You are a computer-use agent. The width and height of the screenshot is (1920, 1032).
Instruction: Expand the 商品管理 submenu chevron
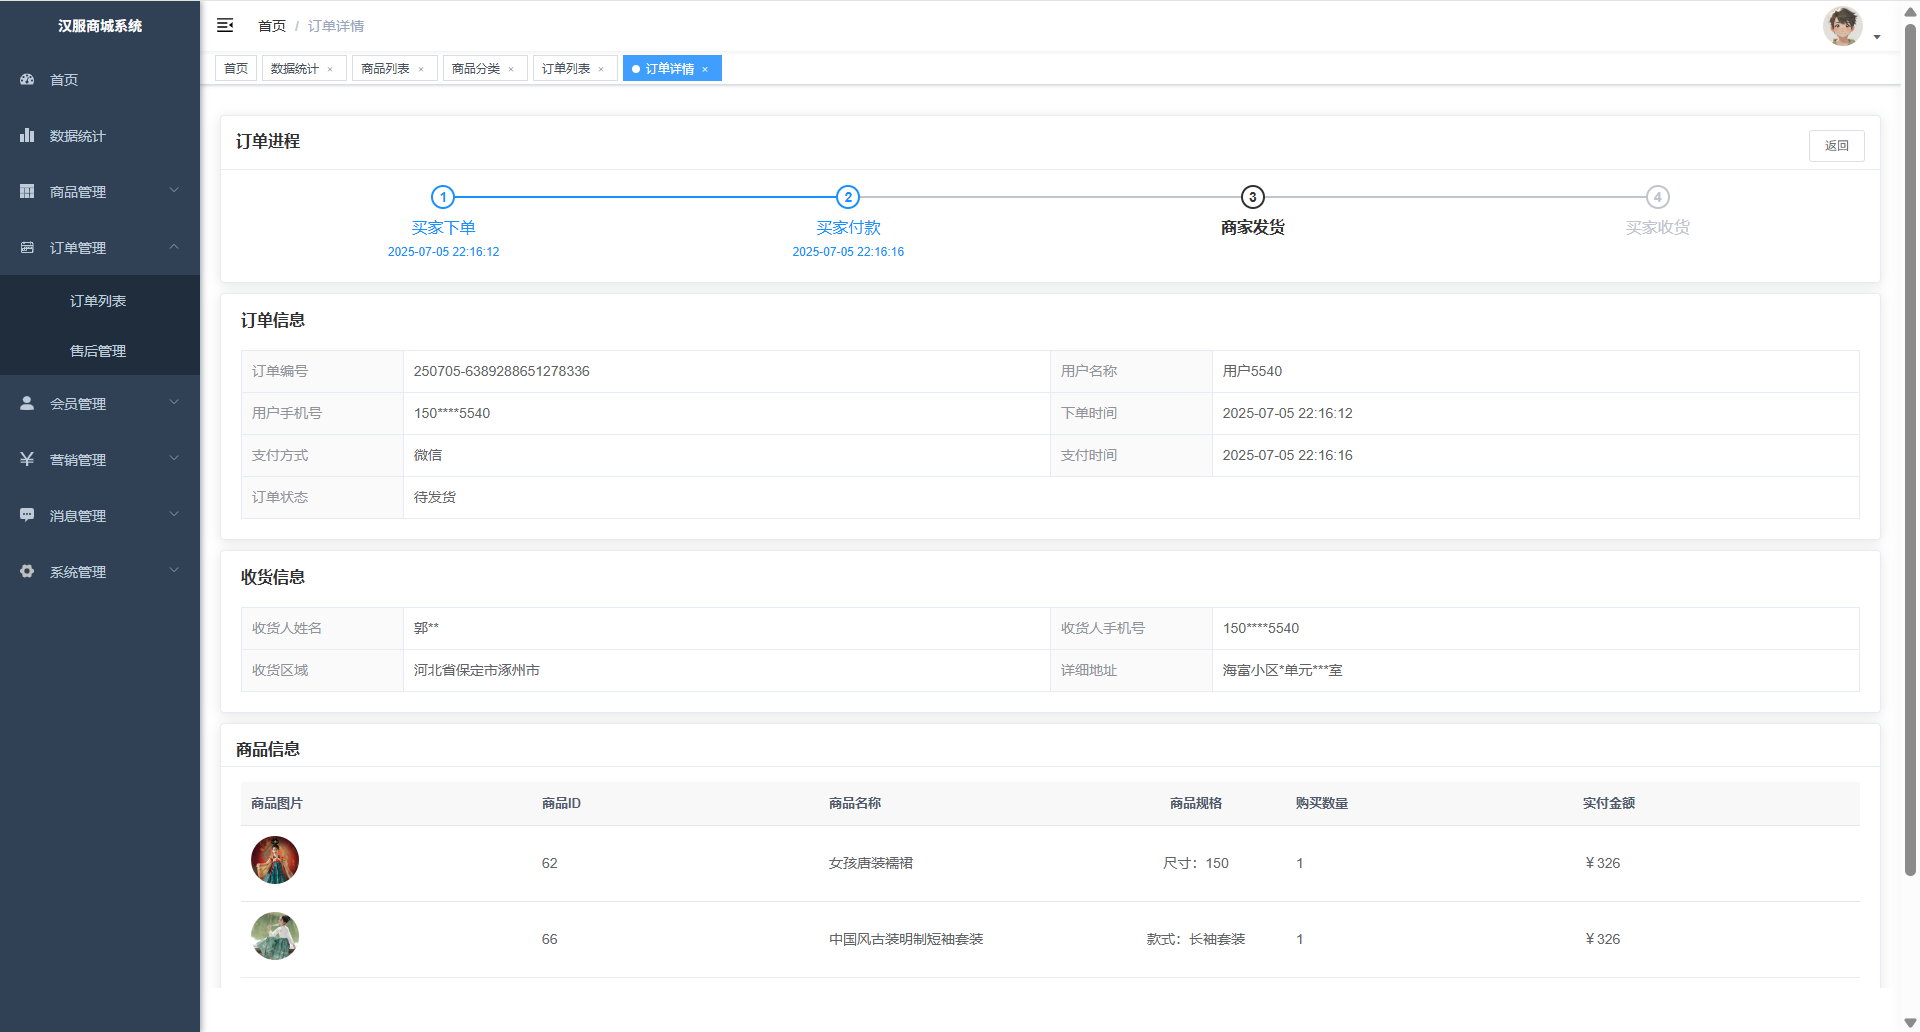[x=174, y=190]
